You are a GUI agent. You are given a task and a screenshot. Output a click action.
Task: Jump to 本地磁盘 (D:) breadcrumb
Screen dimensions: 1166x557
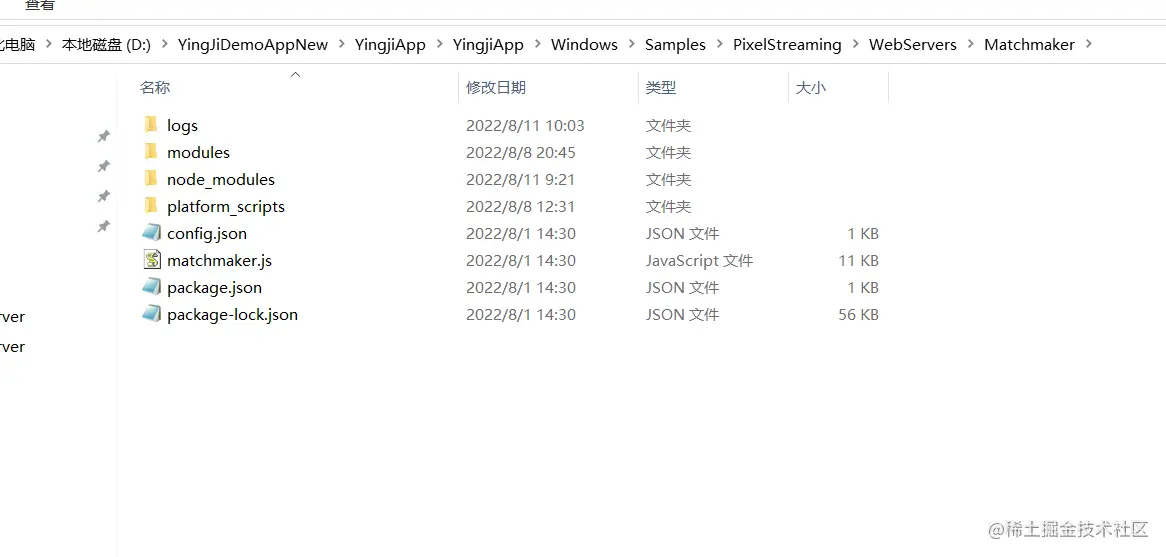tap(106, 44)
